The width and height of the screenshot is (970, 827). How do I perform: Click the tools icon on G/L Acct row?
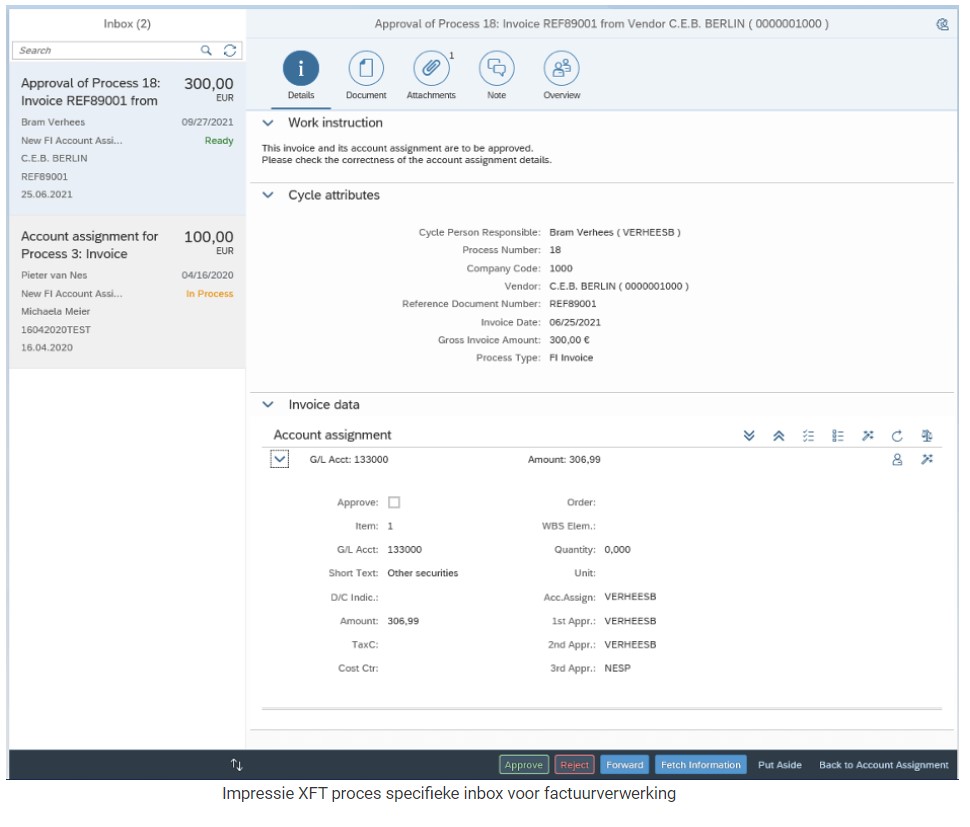pyautogui.click(x=927, y=460)
